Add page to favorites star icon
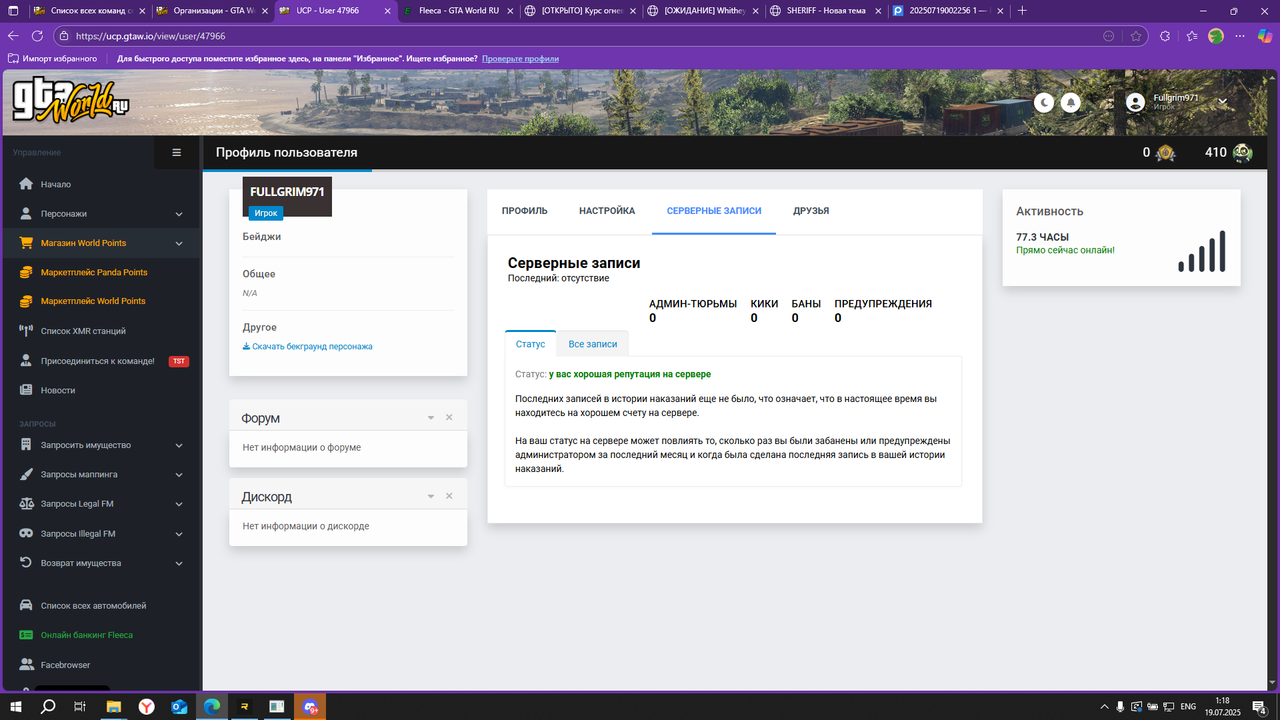The height and width of the screenshot is (720, 1280). click(1136, 36)
